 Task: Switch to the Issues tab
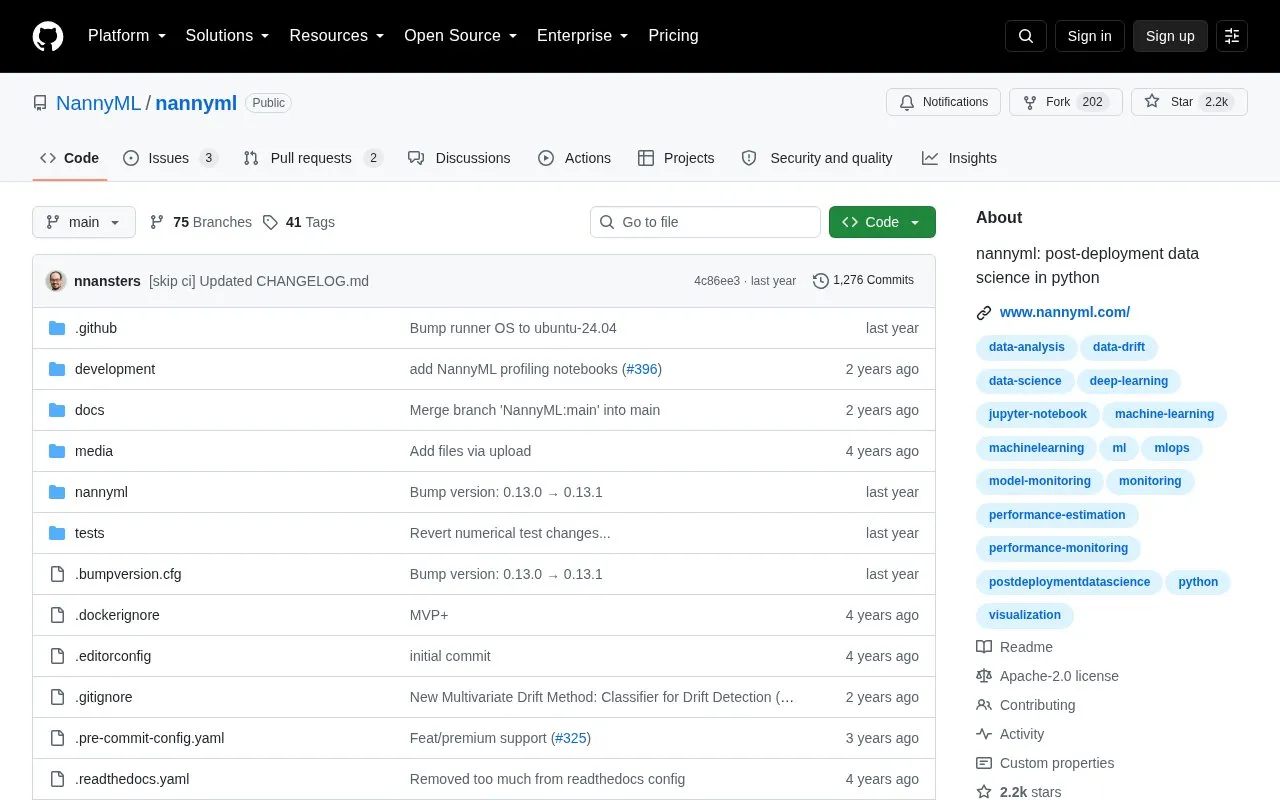(x=170, y=158)
